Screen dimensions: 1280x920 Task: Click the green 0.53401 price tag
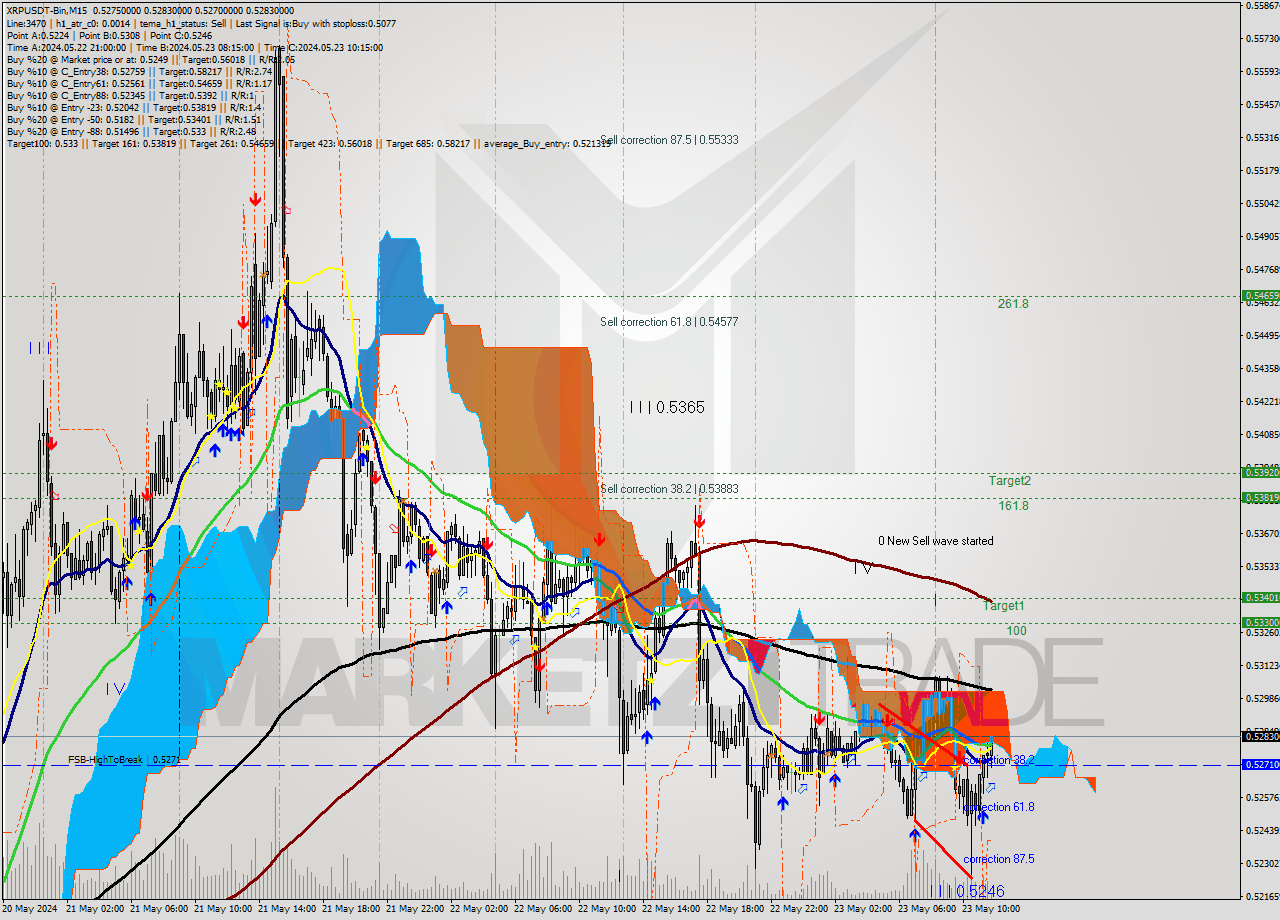pyautogui.click(x=1260, y=597)
